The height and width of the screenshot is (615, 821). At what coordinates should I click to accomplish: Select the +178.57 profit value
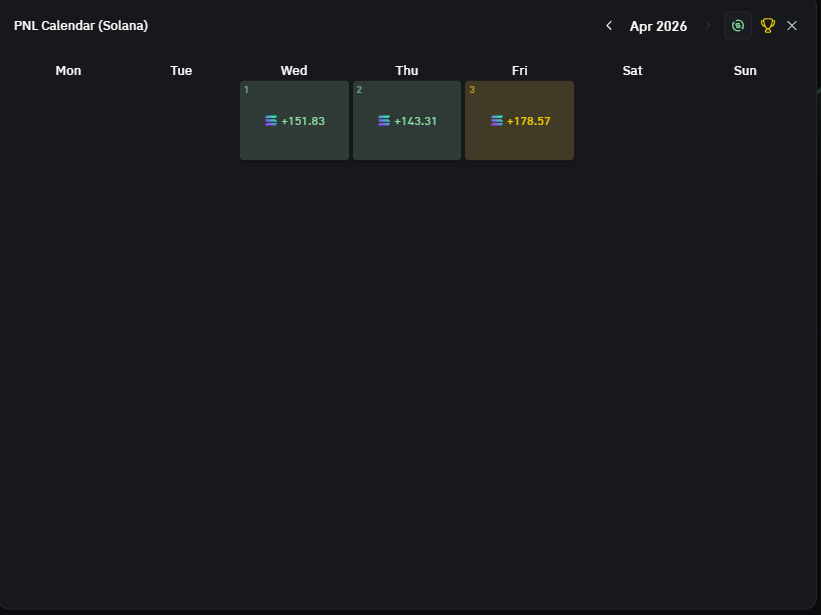point(528,121)
